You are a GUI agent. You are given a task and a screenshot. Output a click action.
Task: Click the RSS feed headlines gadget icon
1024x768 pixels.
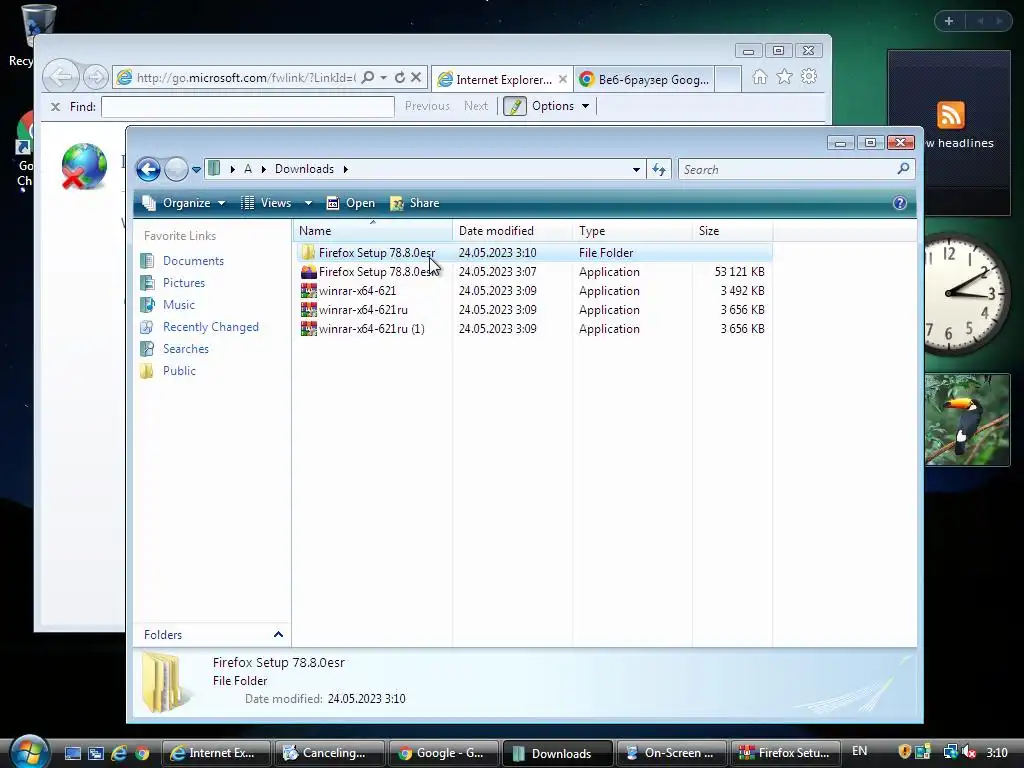(950, 115)
